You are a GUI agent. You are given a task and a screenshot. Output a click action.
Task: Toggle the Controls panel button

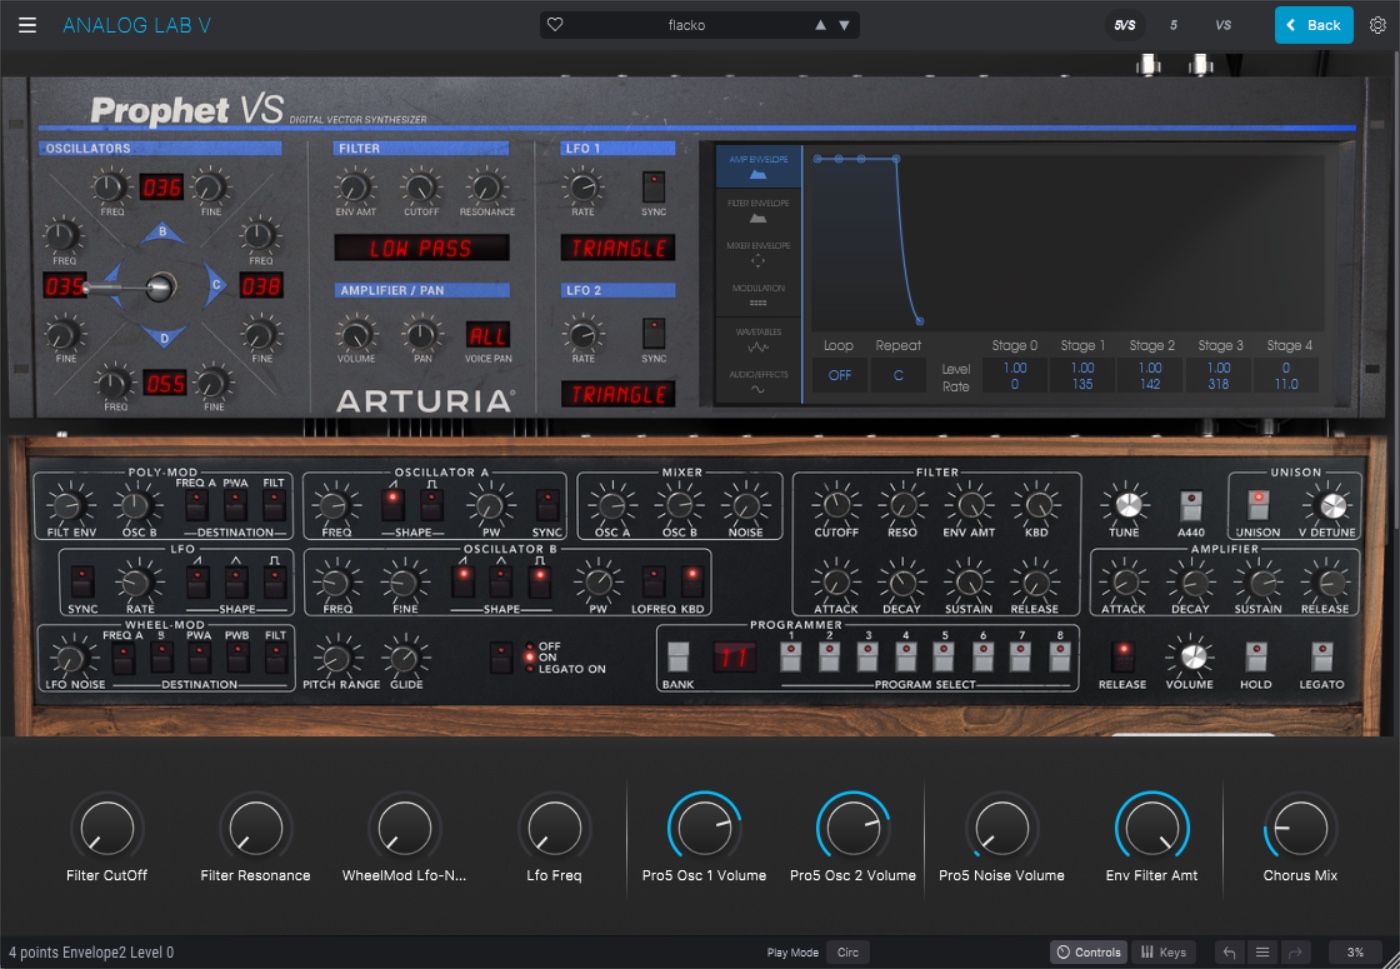[1089, 952]
